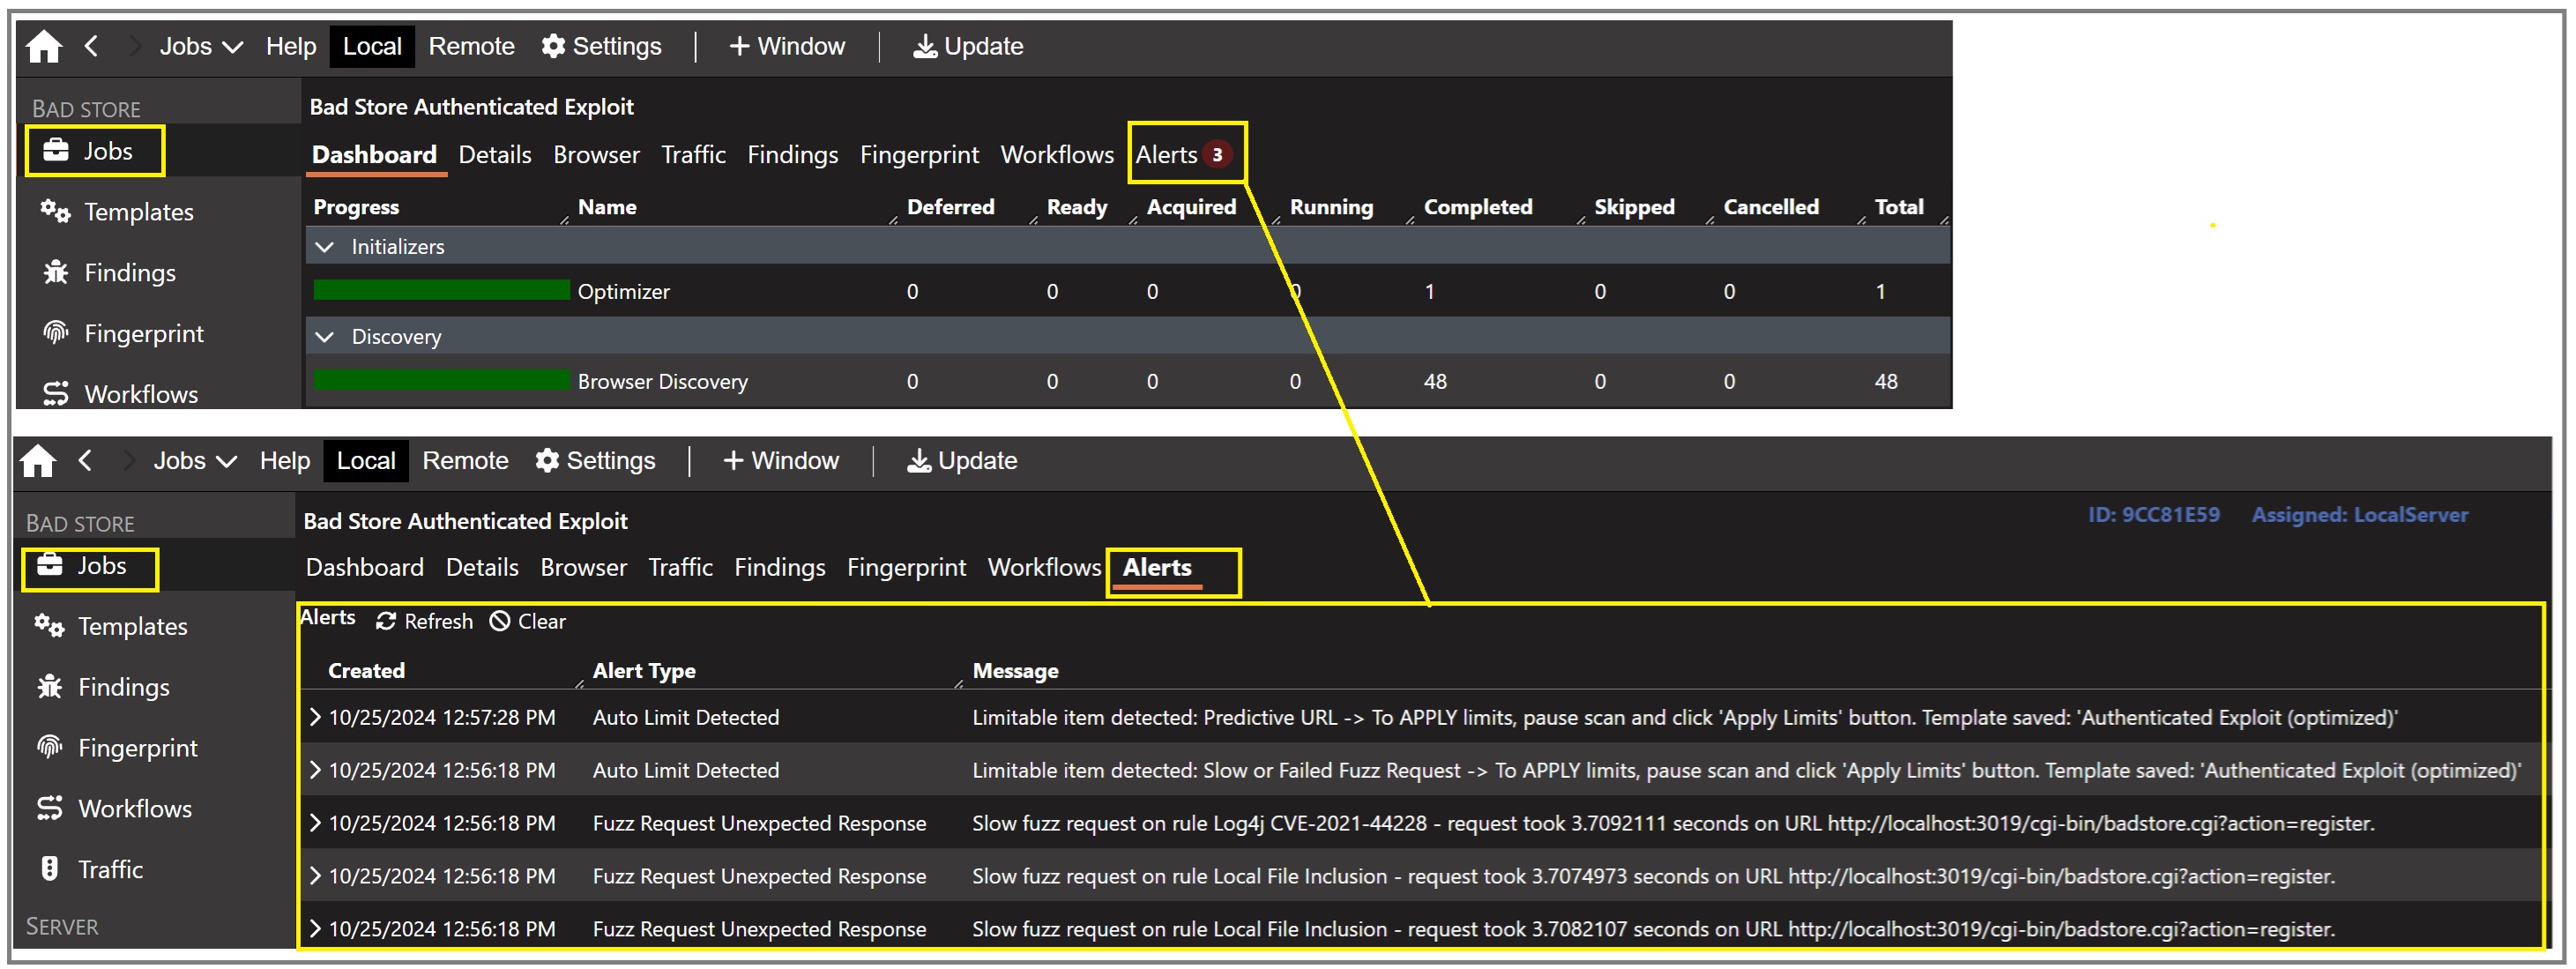Screen dimensions: 2576x969
Task: Open the Traffic tab in lower window
Action: tap(680, 567)
